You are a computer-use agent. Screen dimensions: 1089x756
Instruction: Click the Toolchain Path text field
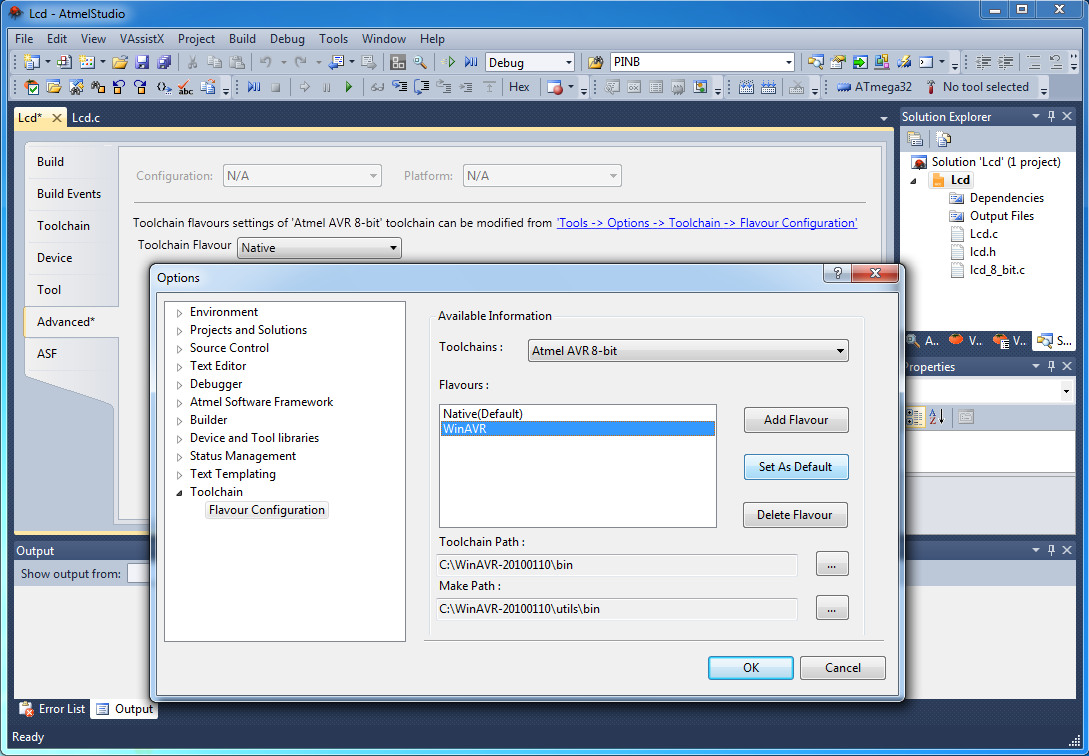pos(617,565)
